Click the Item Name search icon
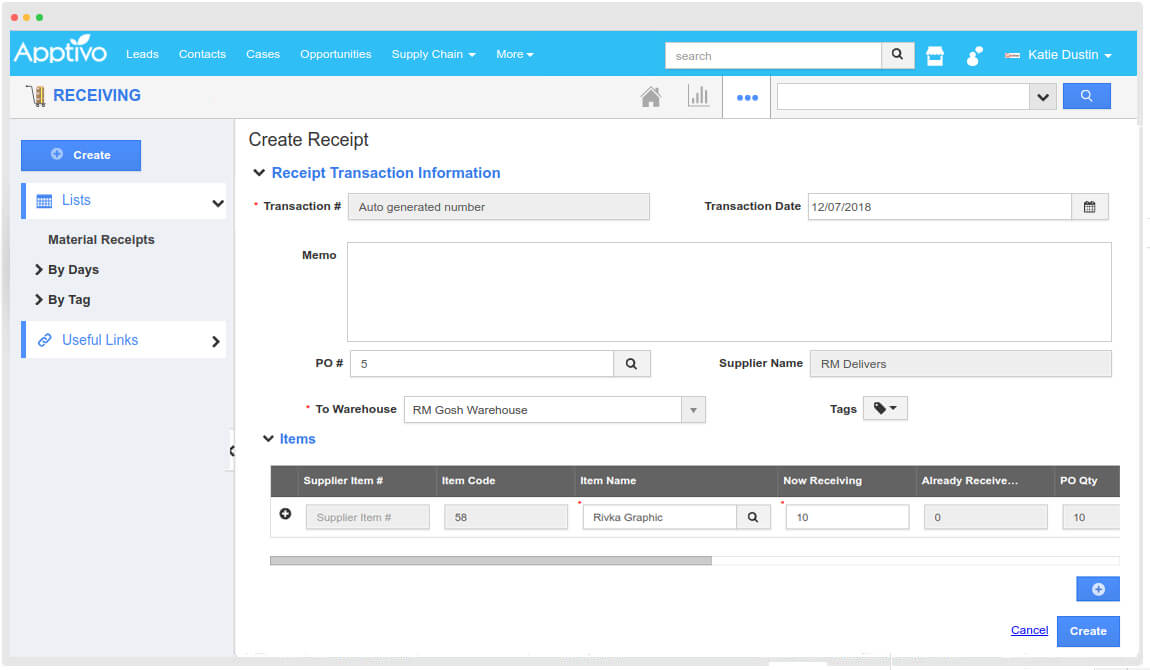The height and width of the screenshot is (670, 1150). tap(753, 517)
